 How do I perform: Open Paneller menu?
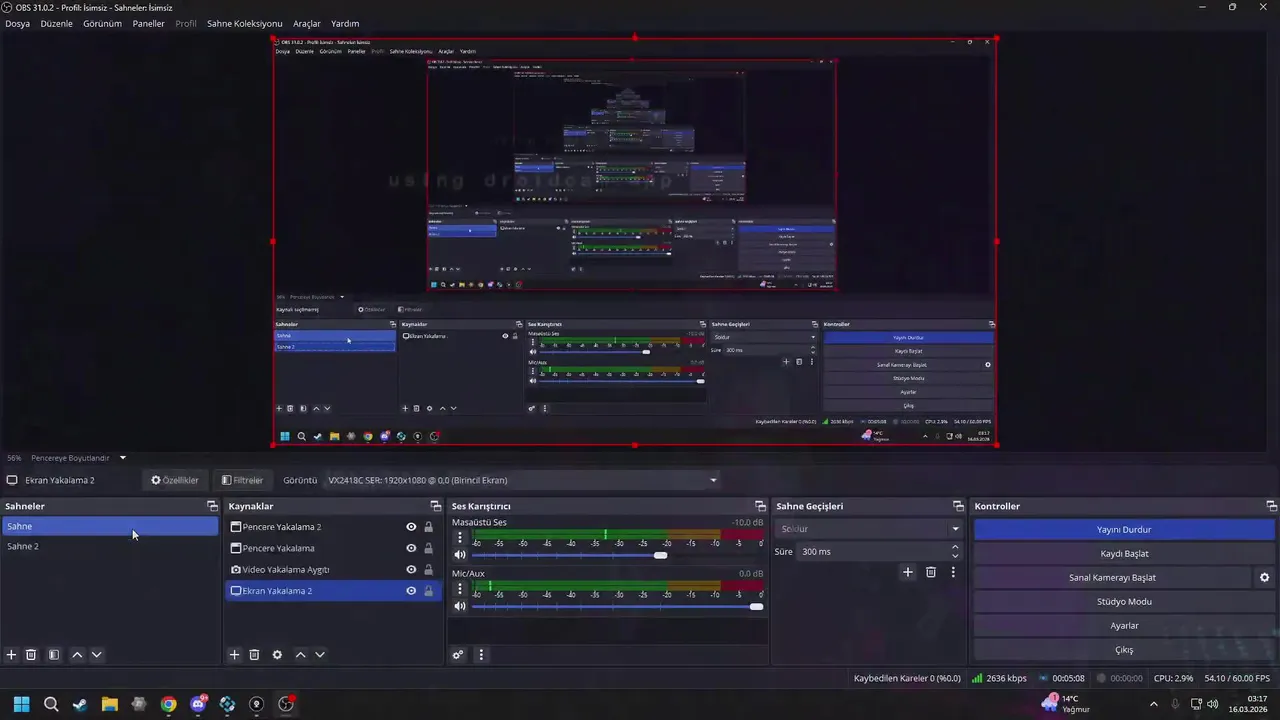pyautogui.click(x=148, y=23)
